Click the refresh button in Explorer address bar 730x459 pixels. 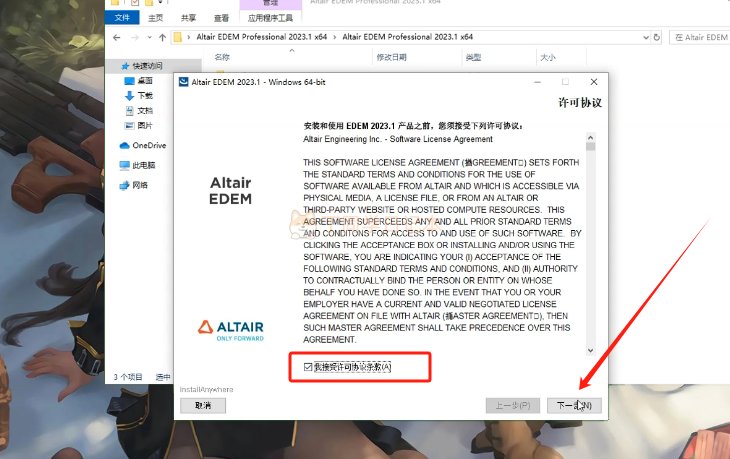(x=656, y=37)
